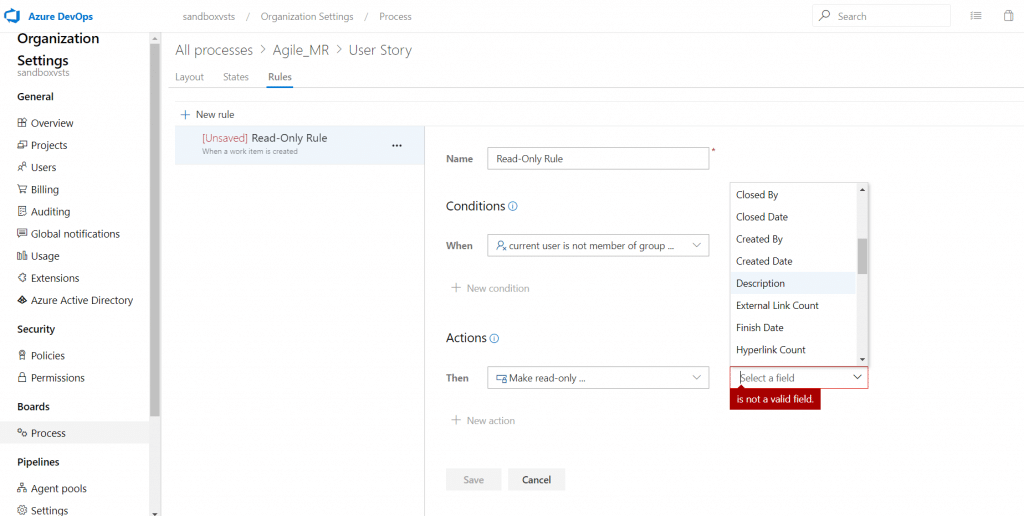Click the plus icon beside New rule
This screenshot has width=1024, height=516.
[185, 114]
